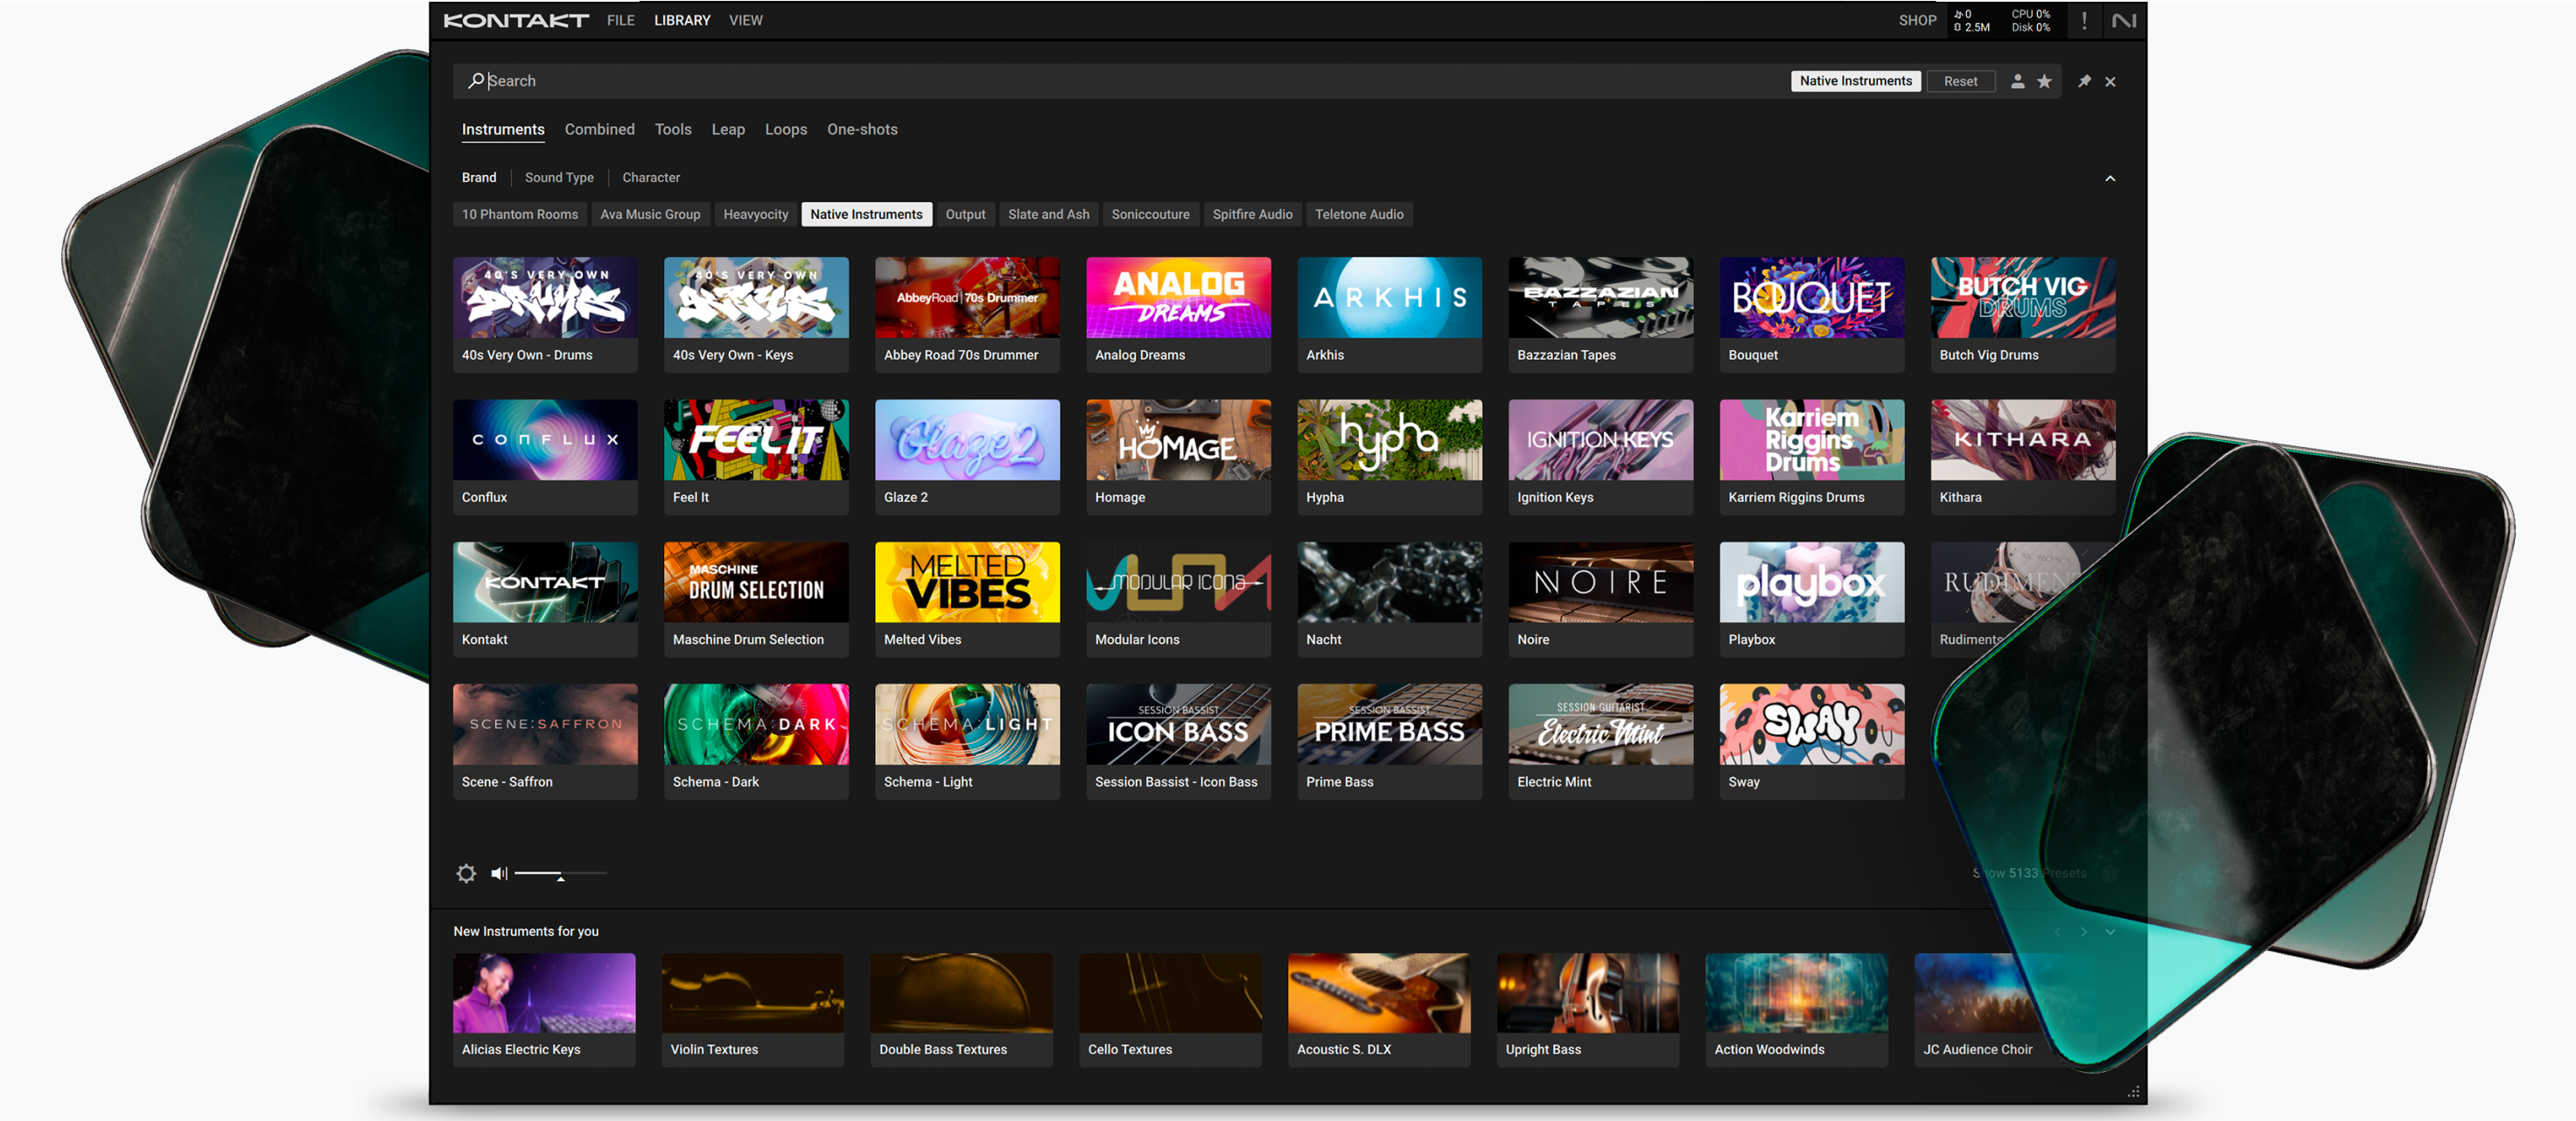Switch to the Loops tab
The width and height of the screenshot is (2576, 1121).
[786, 129]
